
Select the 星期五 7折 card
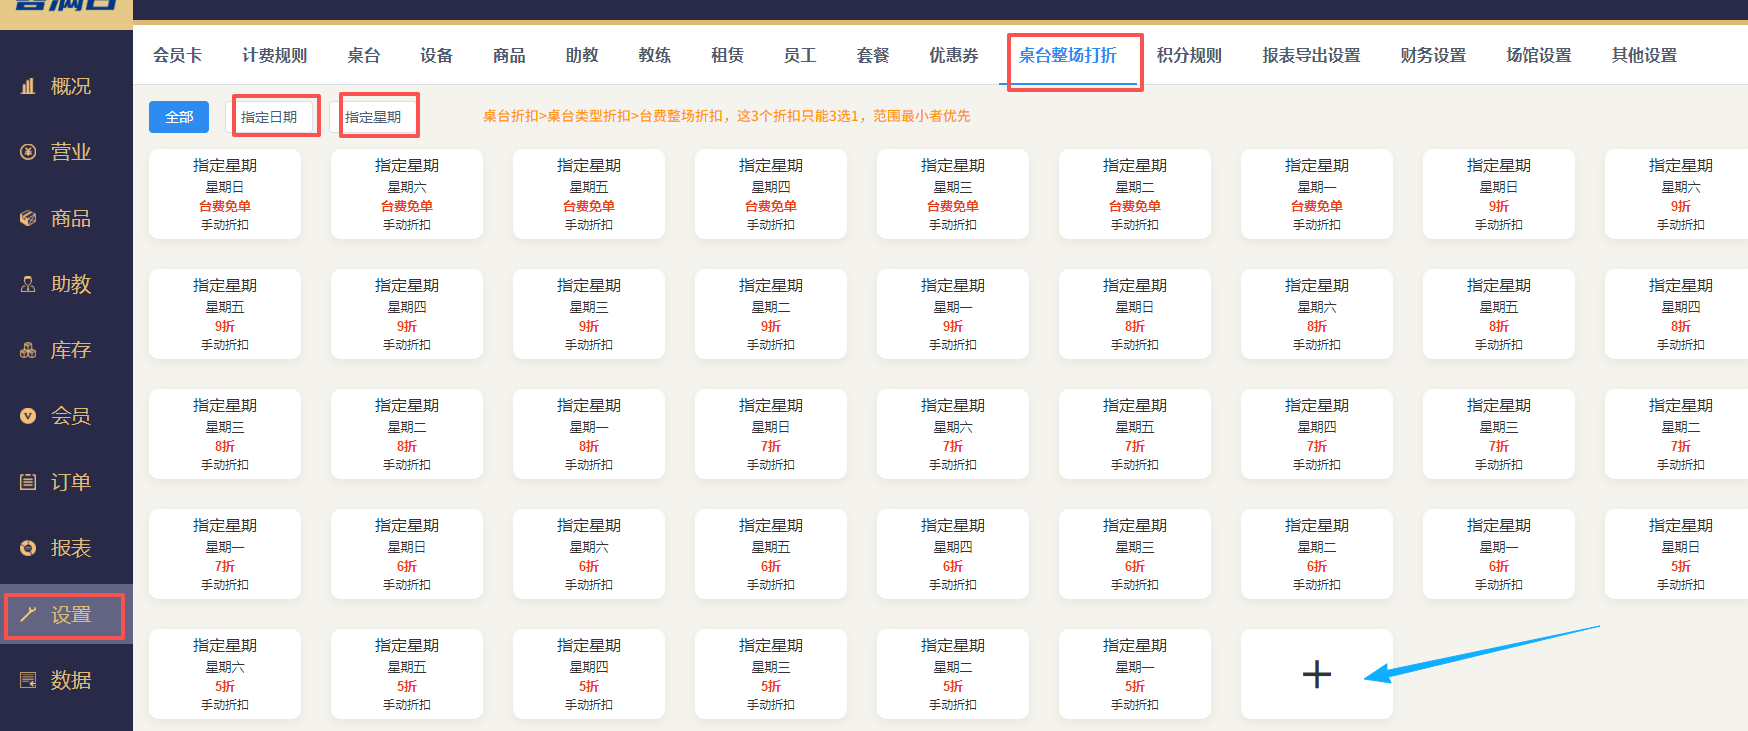1135,434
